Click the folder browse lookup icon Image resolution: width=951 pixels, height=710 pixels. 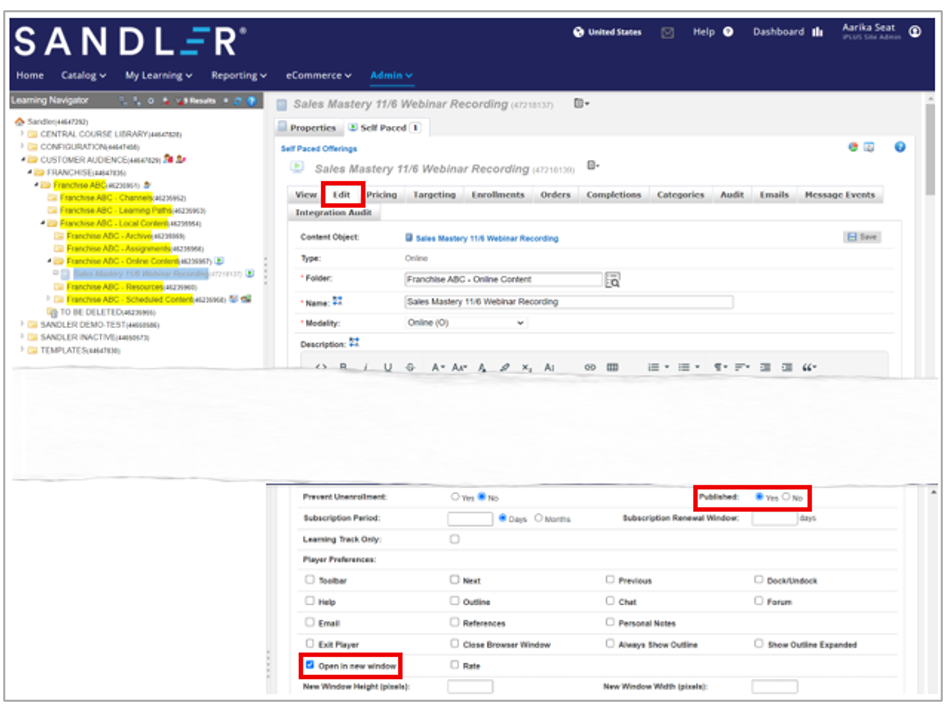(613, 281)
